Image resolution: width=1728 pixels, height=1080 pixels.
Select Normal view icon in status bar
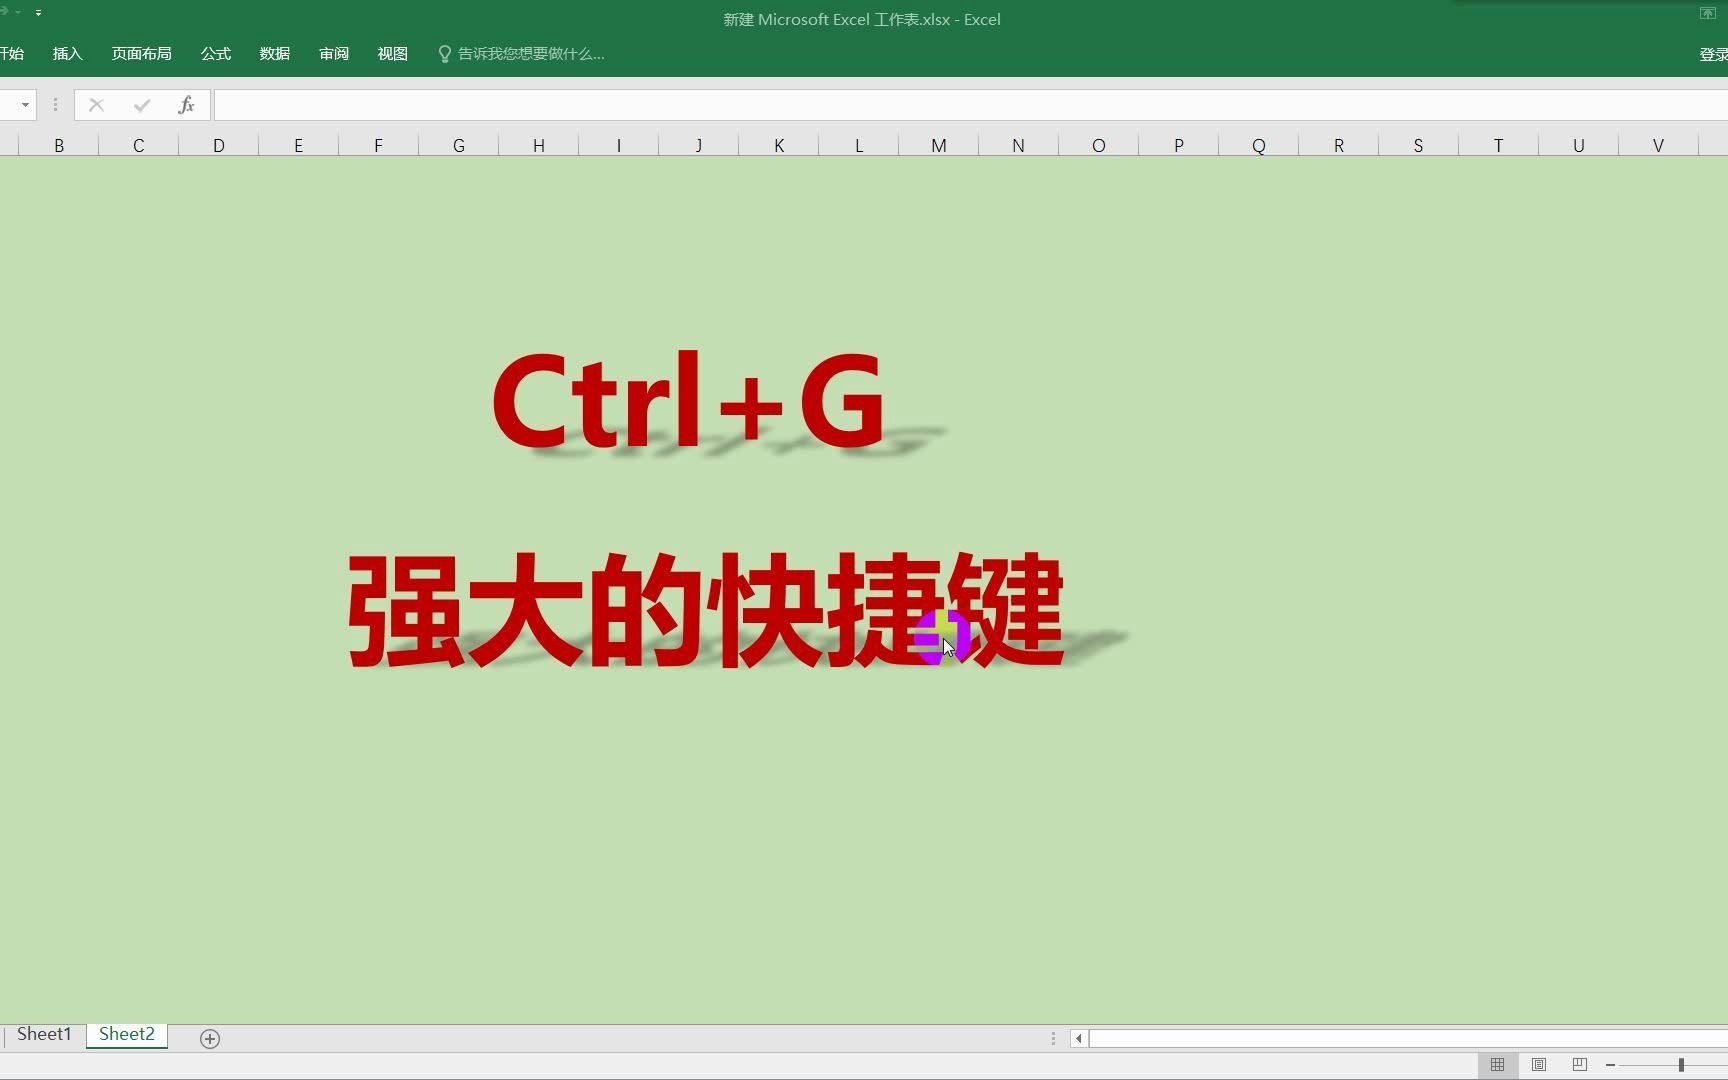point(1497,1065)
